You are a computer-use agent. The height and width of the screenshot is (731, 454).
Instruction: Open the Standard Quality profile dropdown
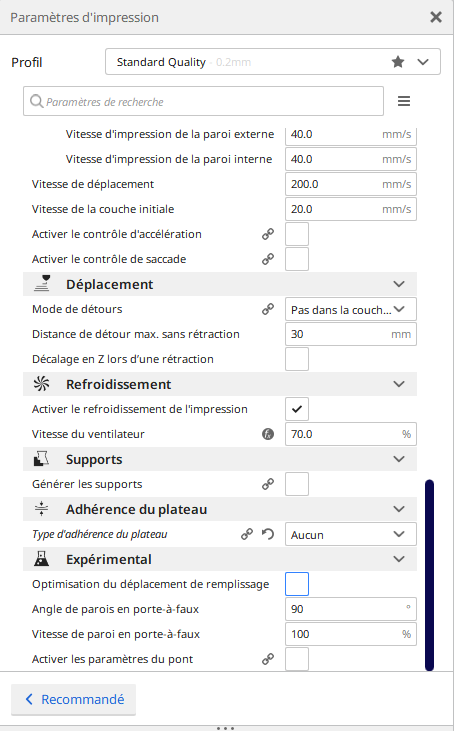[273, 62]
